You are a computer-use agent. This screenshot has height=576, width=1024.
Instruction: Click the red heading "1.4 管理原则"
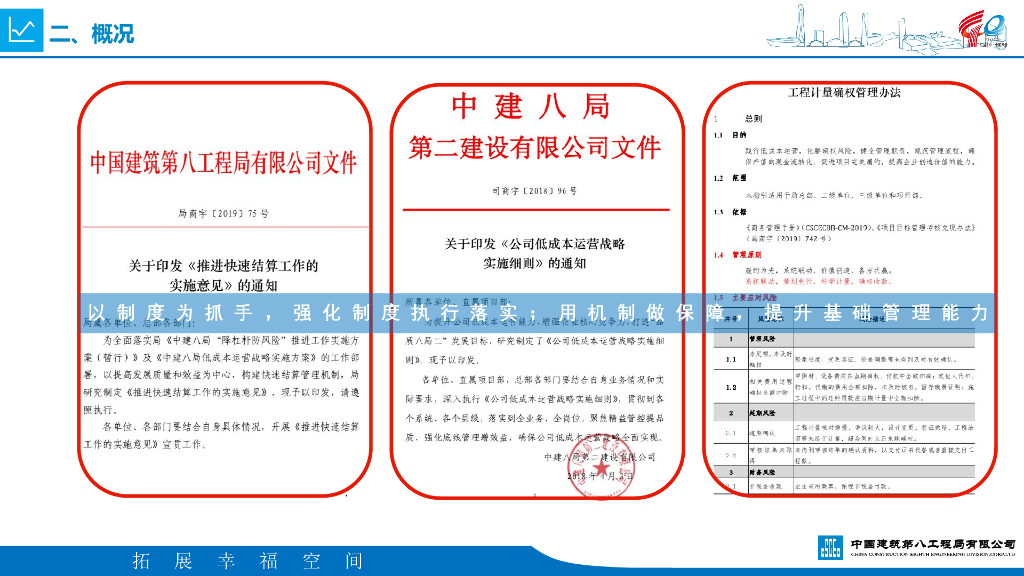(737, 255)
